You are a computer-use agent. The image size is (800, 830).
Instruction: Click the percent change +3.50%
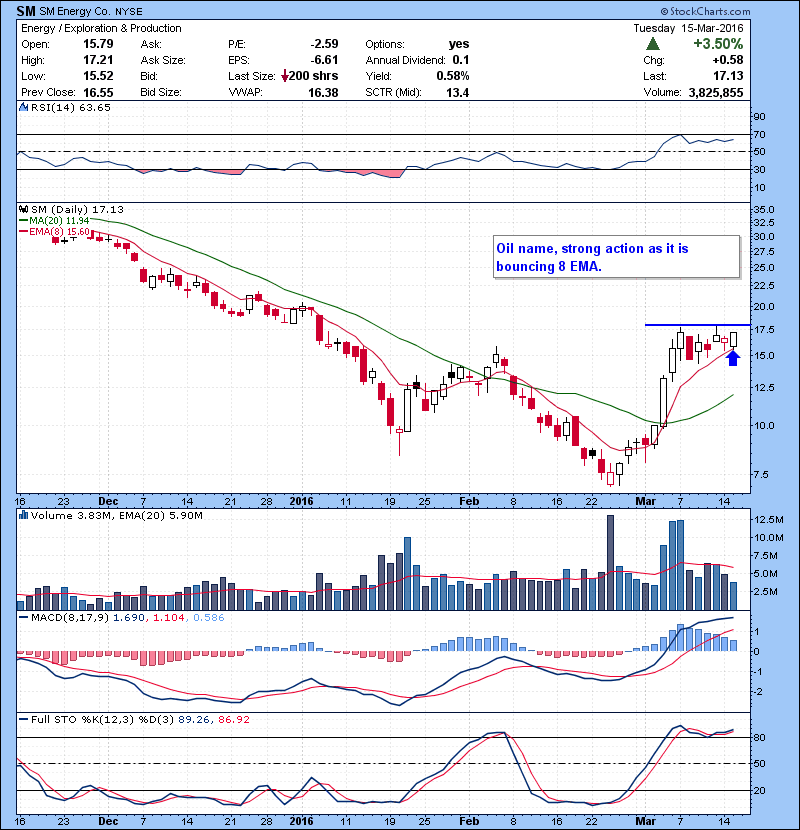[718, 43]
